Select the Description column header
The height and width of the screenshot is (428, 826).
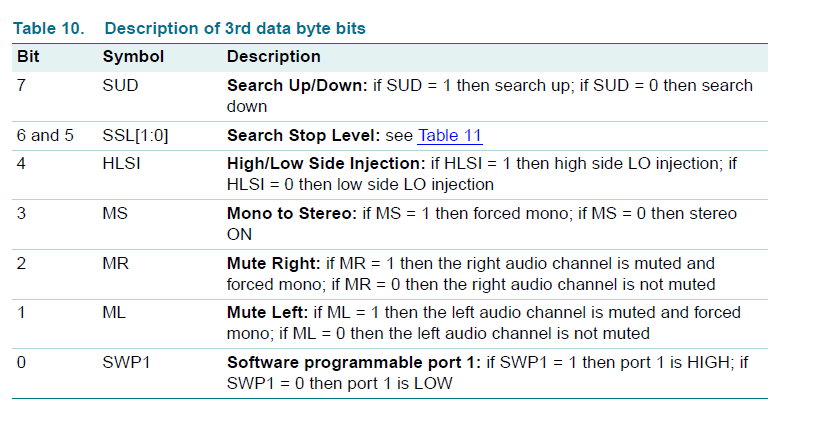pyautogui.click(x=273, y=56)
